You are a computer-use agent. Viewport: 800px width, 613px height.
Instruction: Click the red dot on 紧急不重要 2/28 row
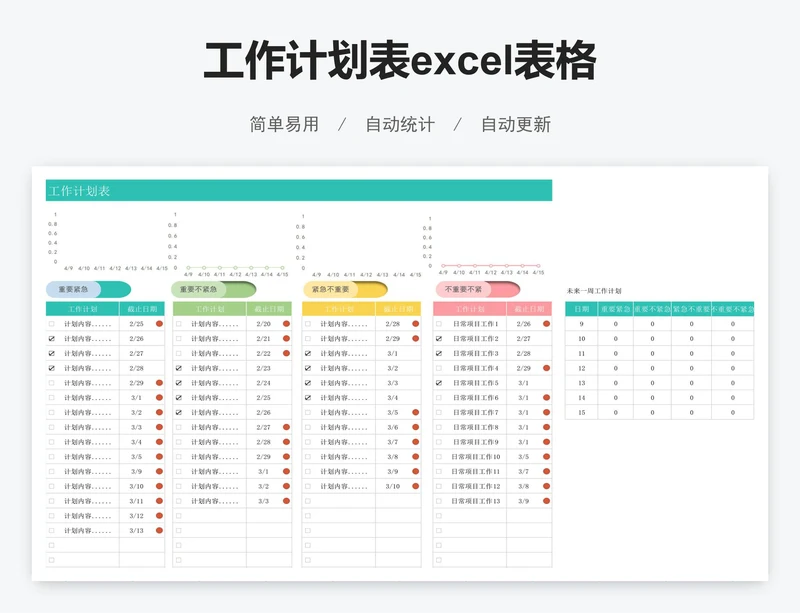coord(415,324)
